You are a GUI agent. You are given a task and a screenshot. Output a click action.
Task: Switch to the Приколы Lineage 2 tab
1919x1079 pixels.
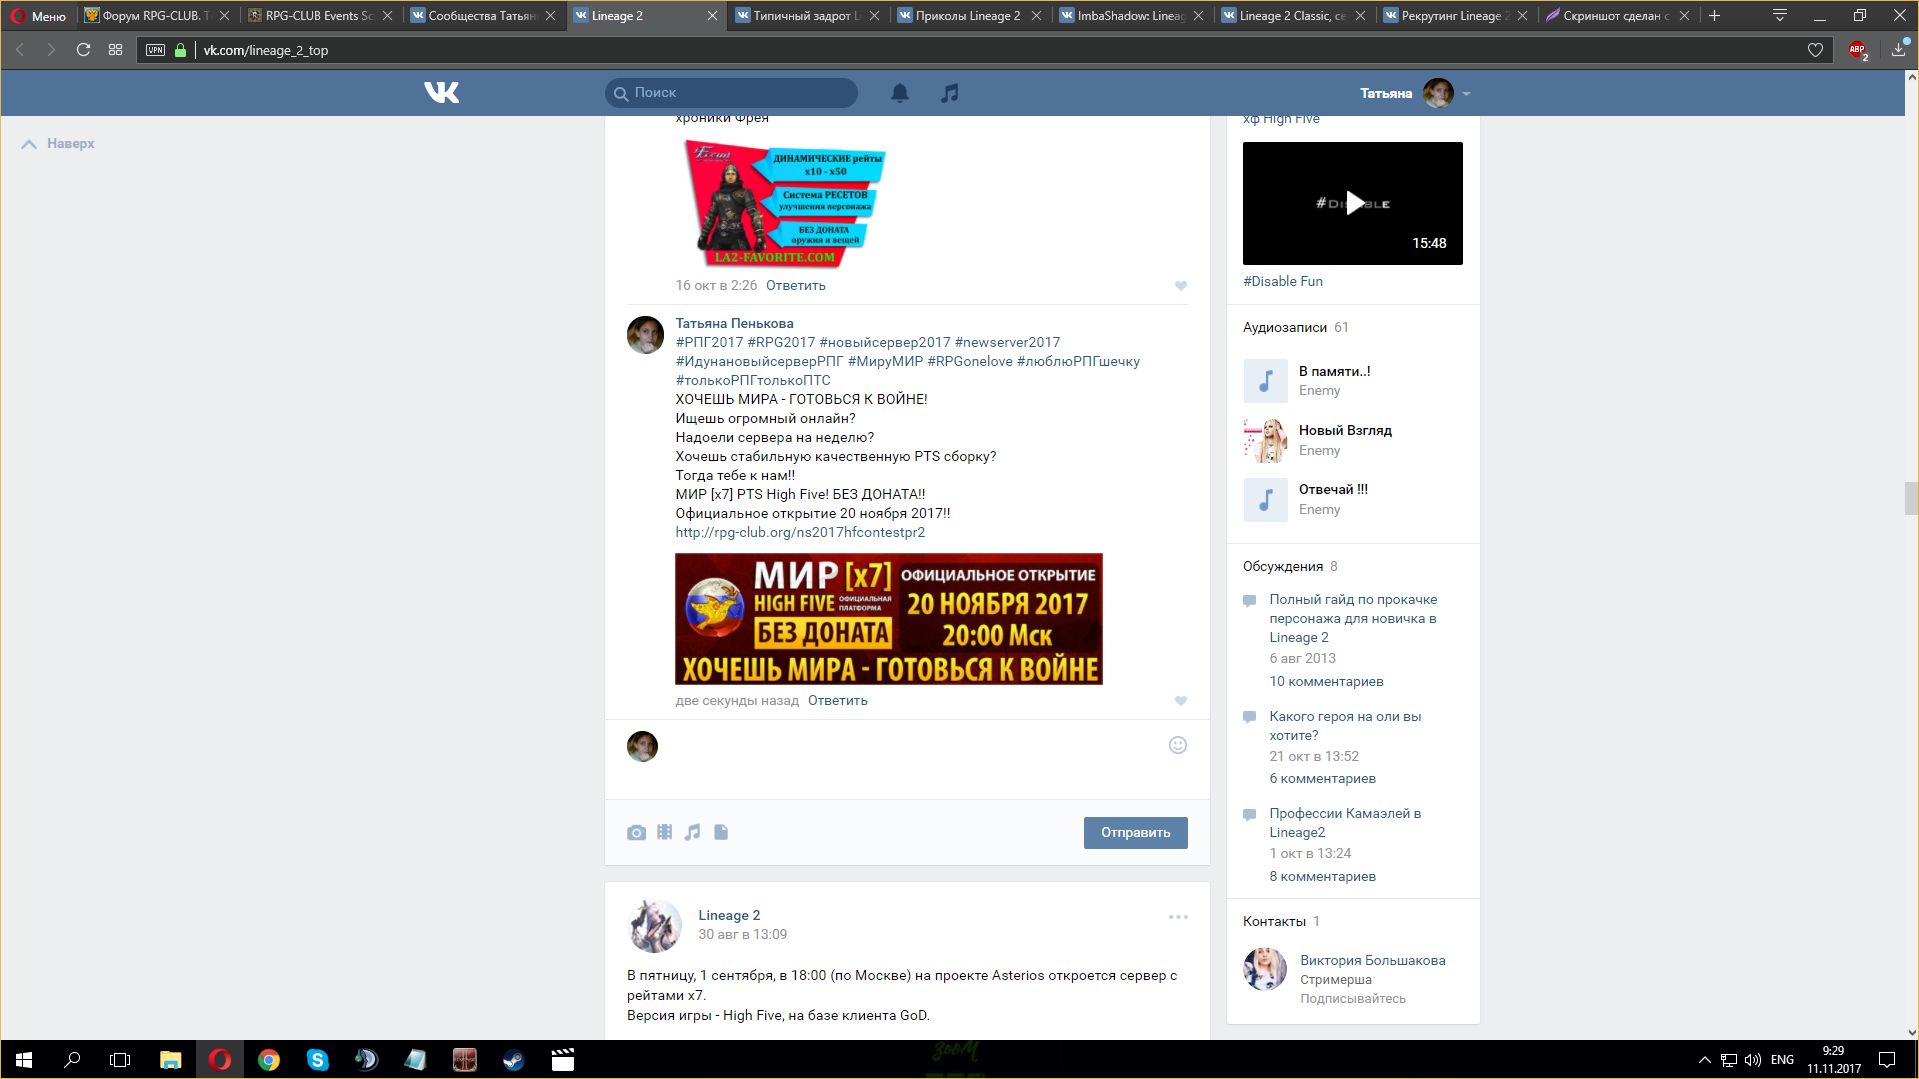click(x=970, y=15)
